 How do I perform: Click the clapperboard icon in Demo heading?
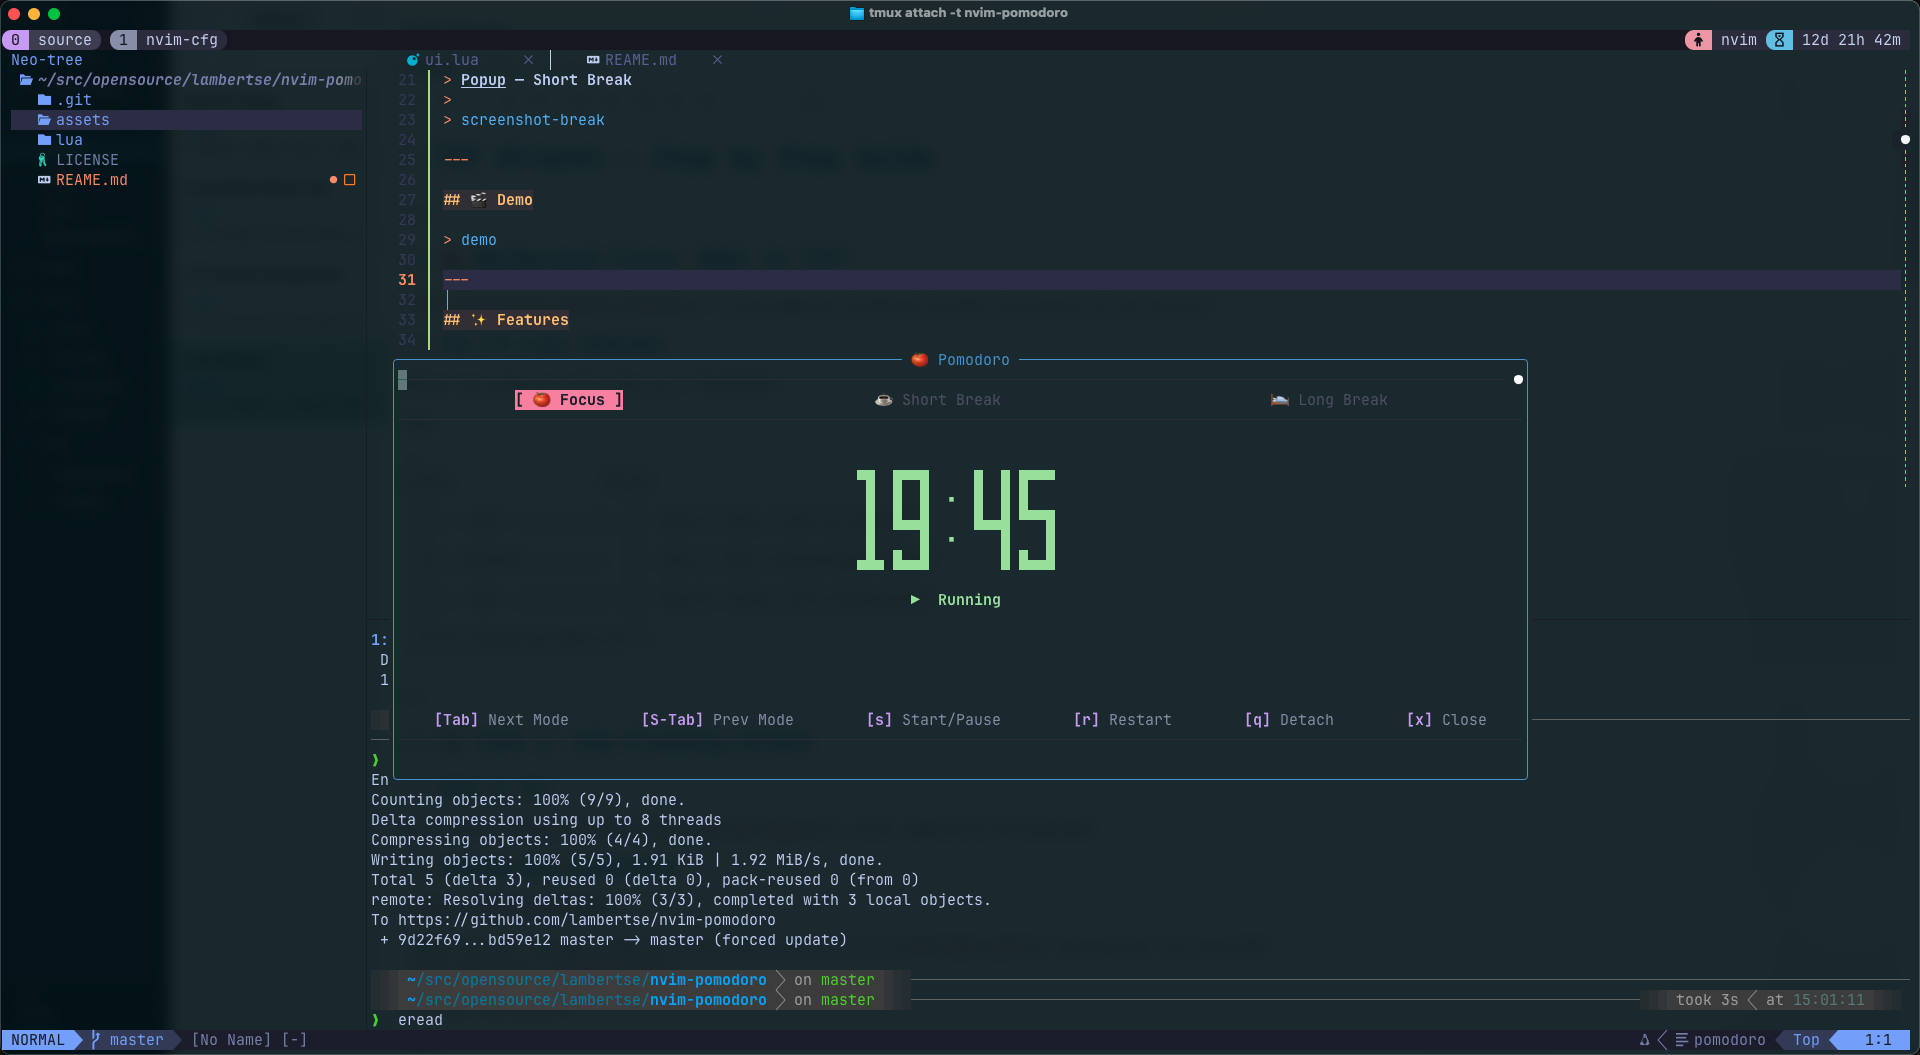pyautogui.click(x=479, y=200)
